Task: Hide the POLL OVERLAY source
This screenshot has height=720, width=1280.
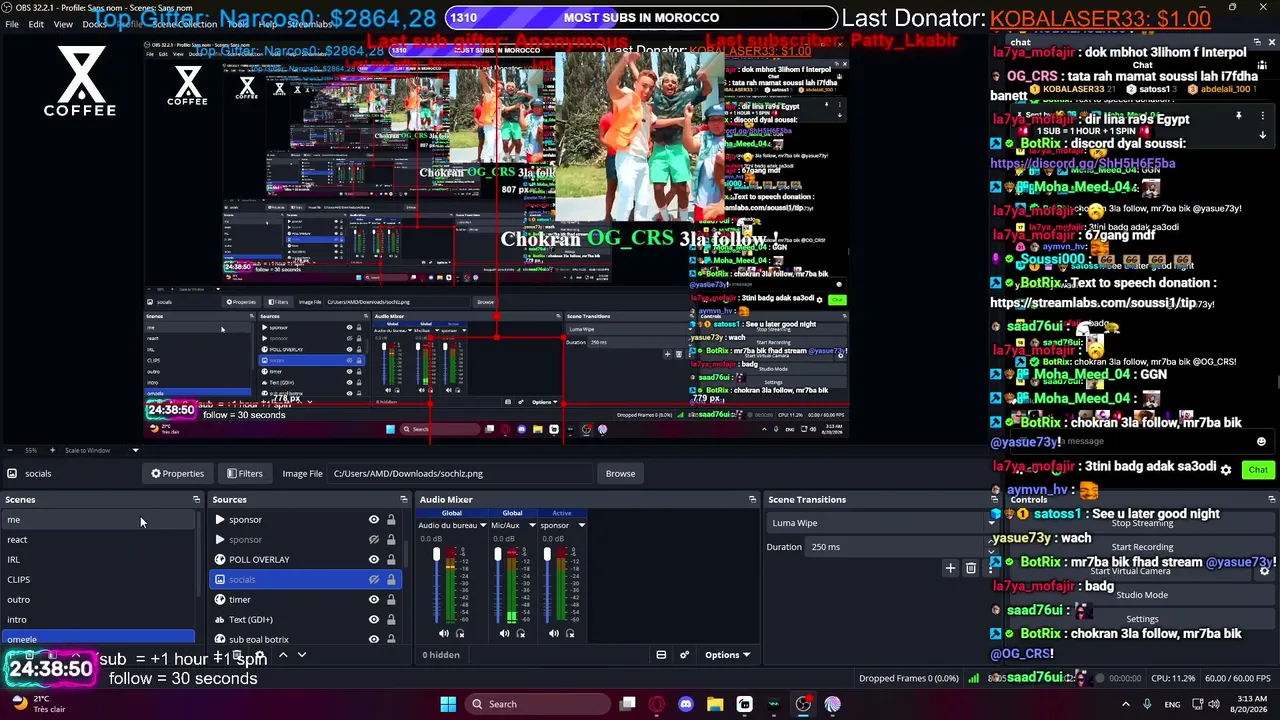Action: (374, 559)
